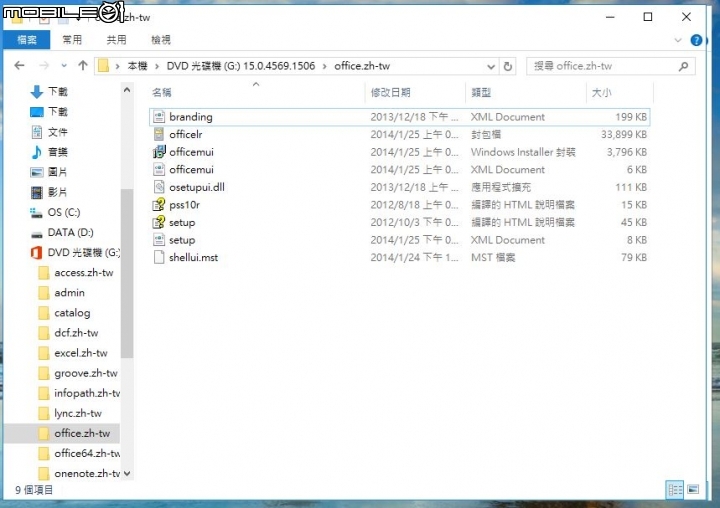Image resolution: width=720 pixels, height=508 pixels.
Task: Click office.zh-tw breadcrumb in address bar
Action: 362,66
